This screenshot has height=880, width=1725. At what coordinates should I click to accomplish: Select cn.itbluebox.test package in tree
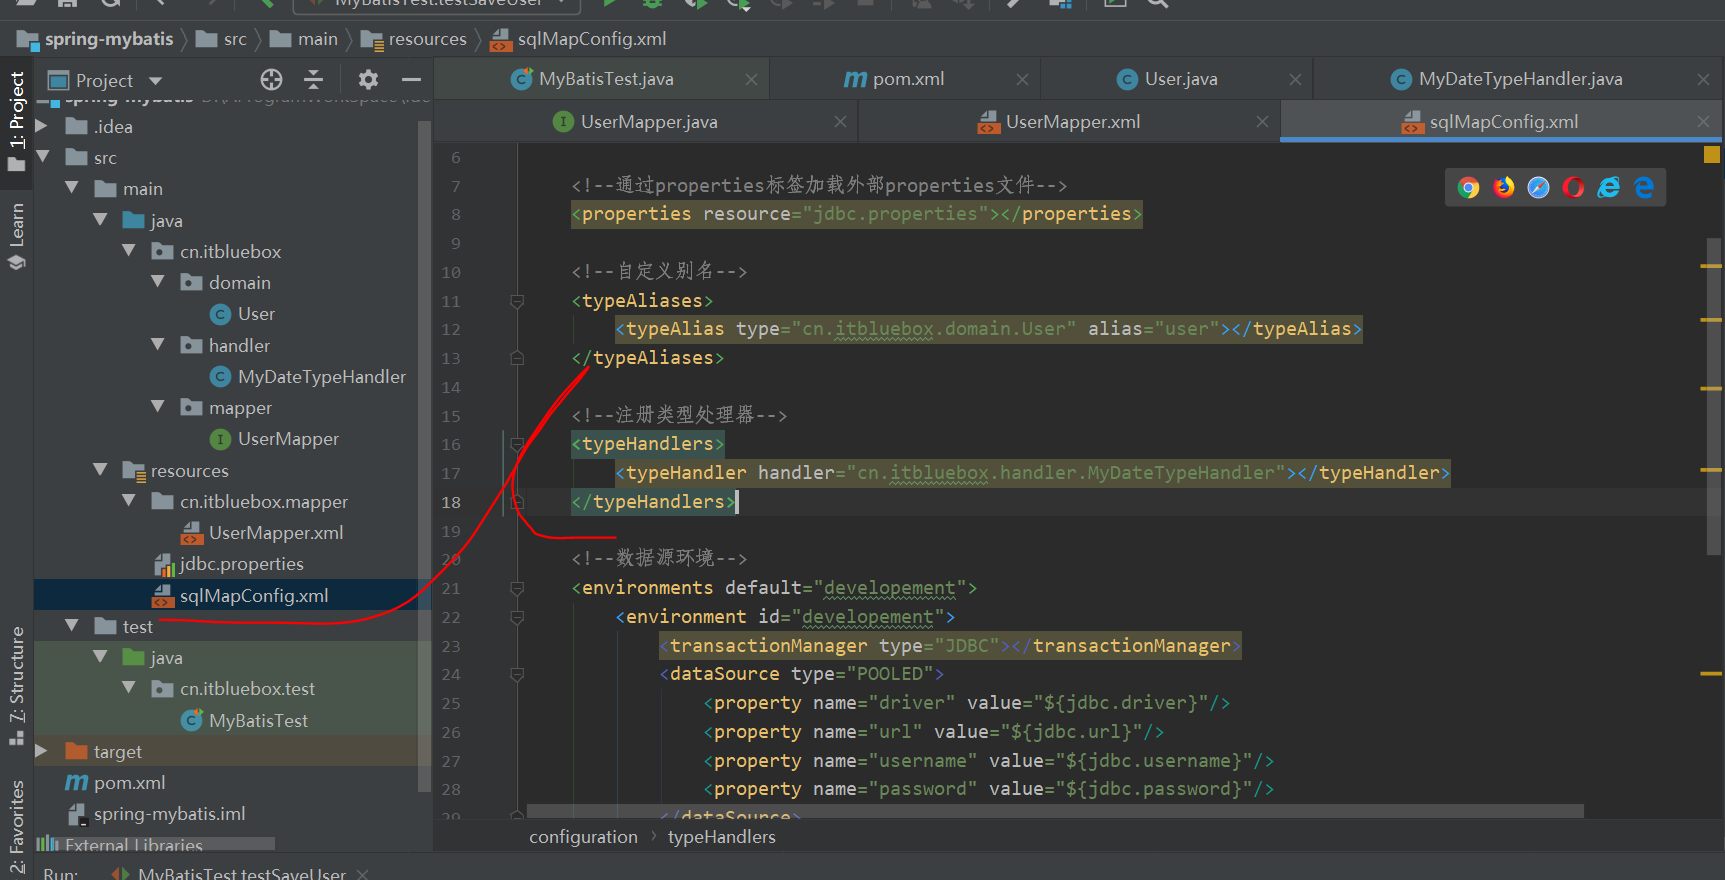tap(233, 689)
